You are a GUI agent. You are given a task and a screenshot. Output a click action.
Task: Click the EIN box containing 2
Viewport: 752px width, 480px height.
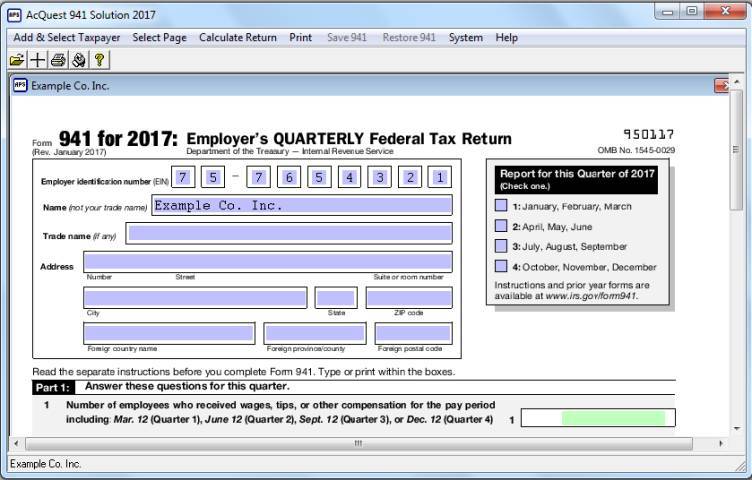tap(410, 177)
